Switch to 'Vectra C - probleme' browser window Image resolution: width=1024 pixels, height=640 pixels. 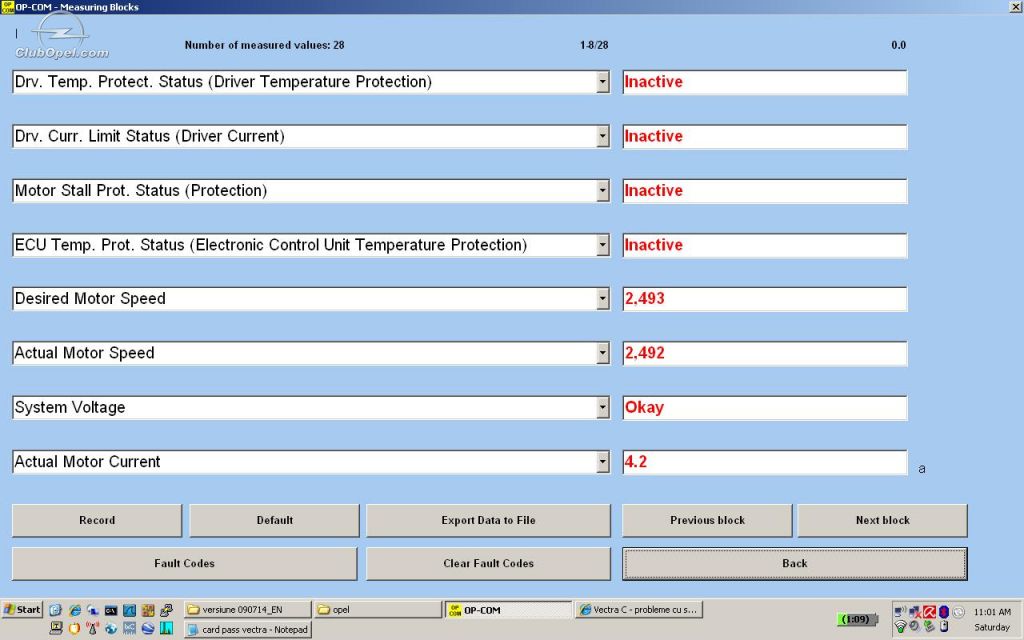tap(638, 610)
